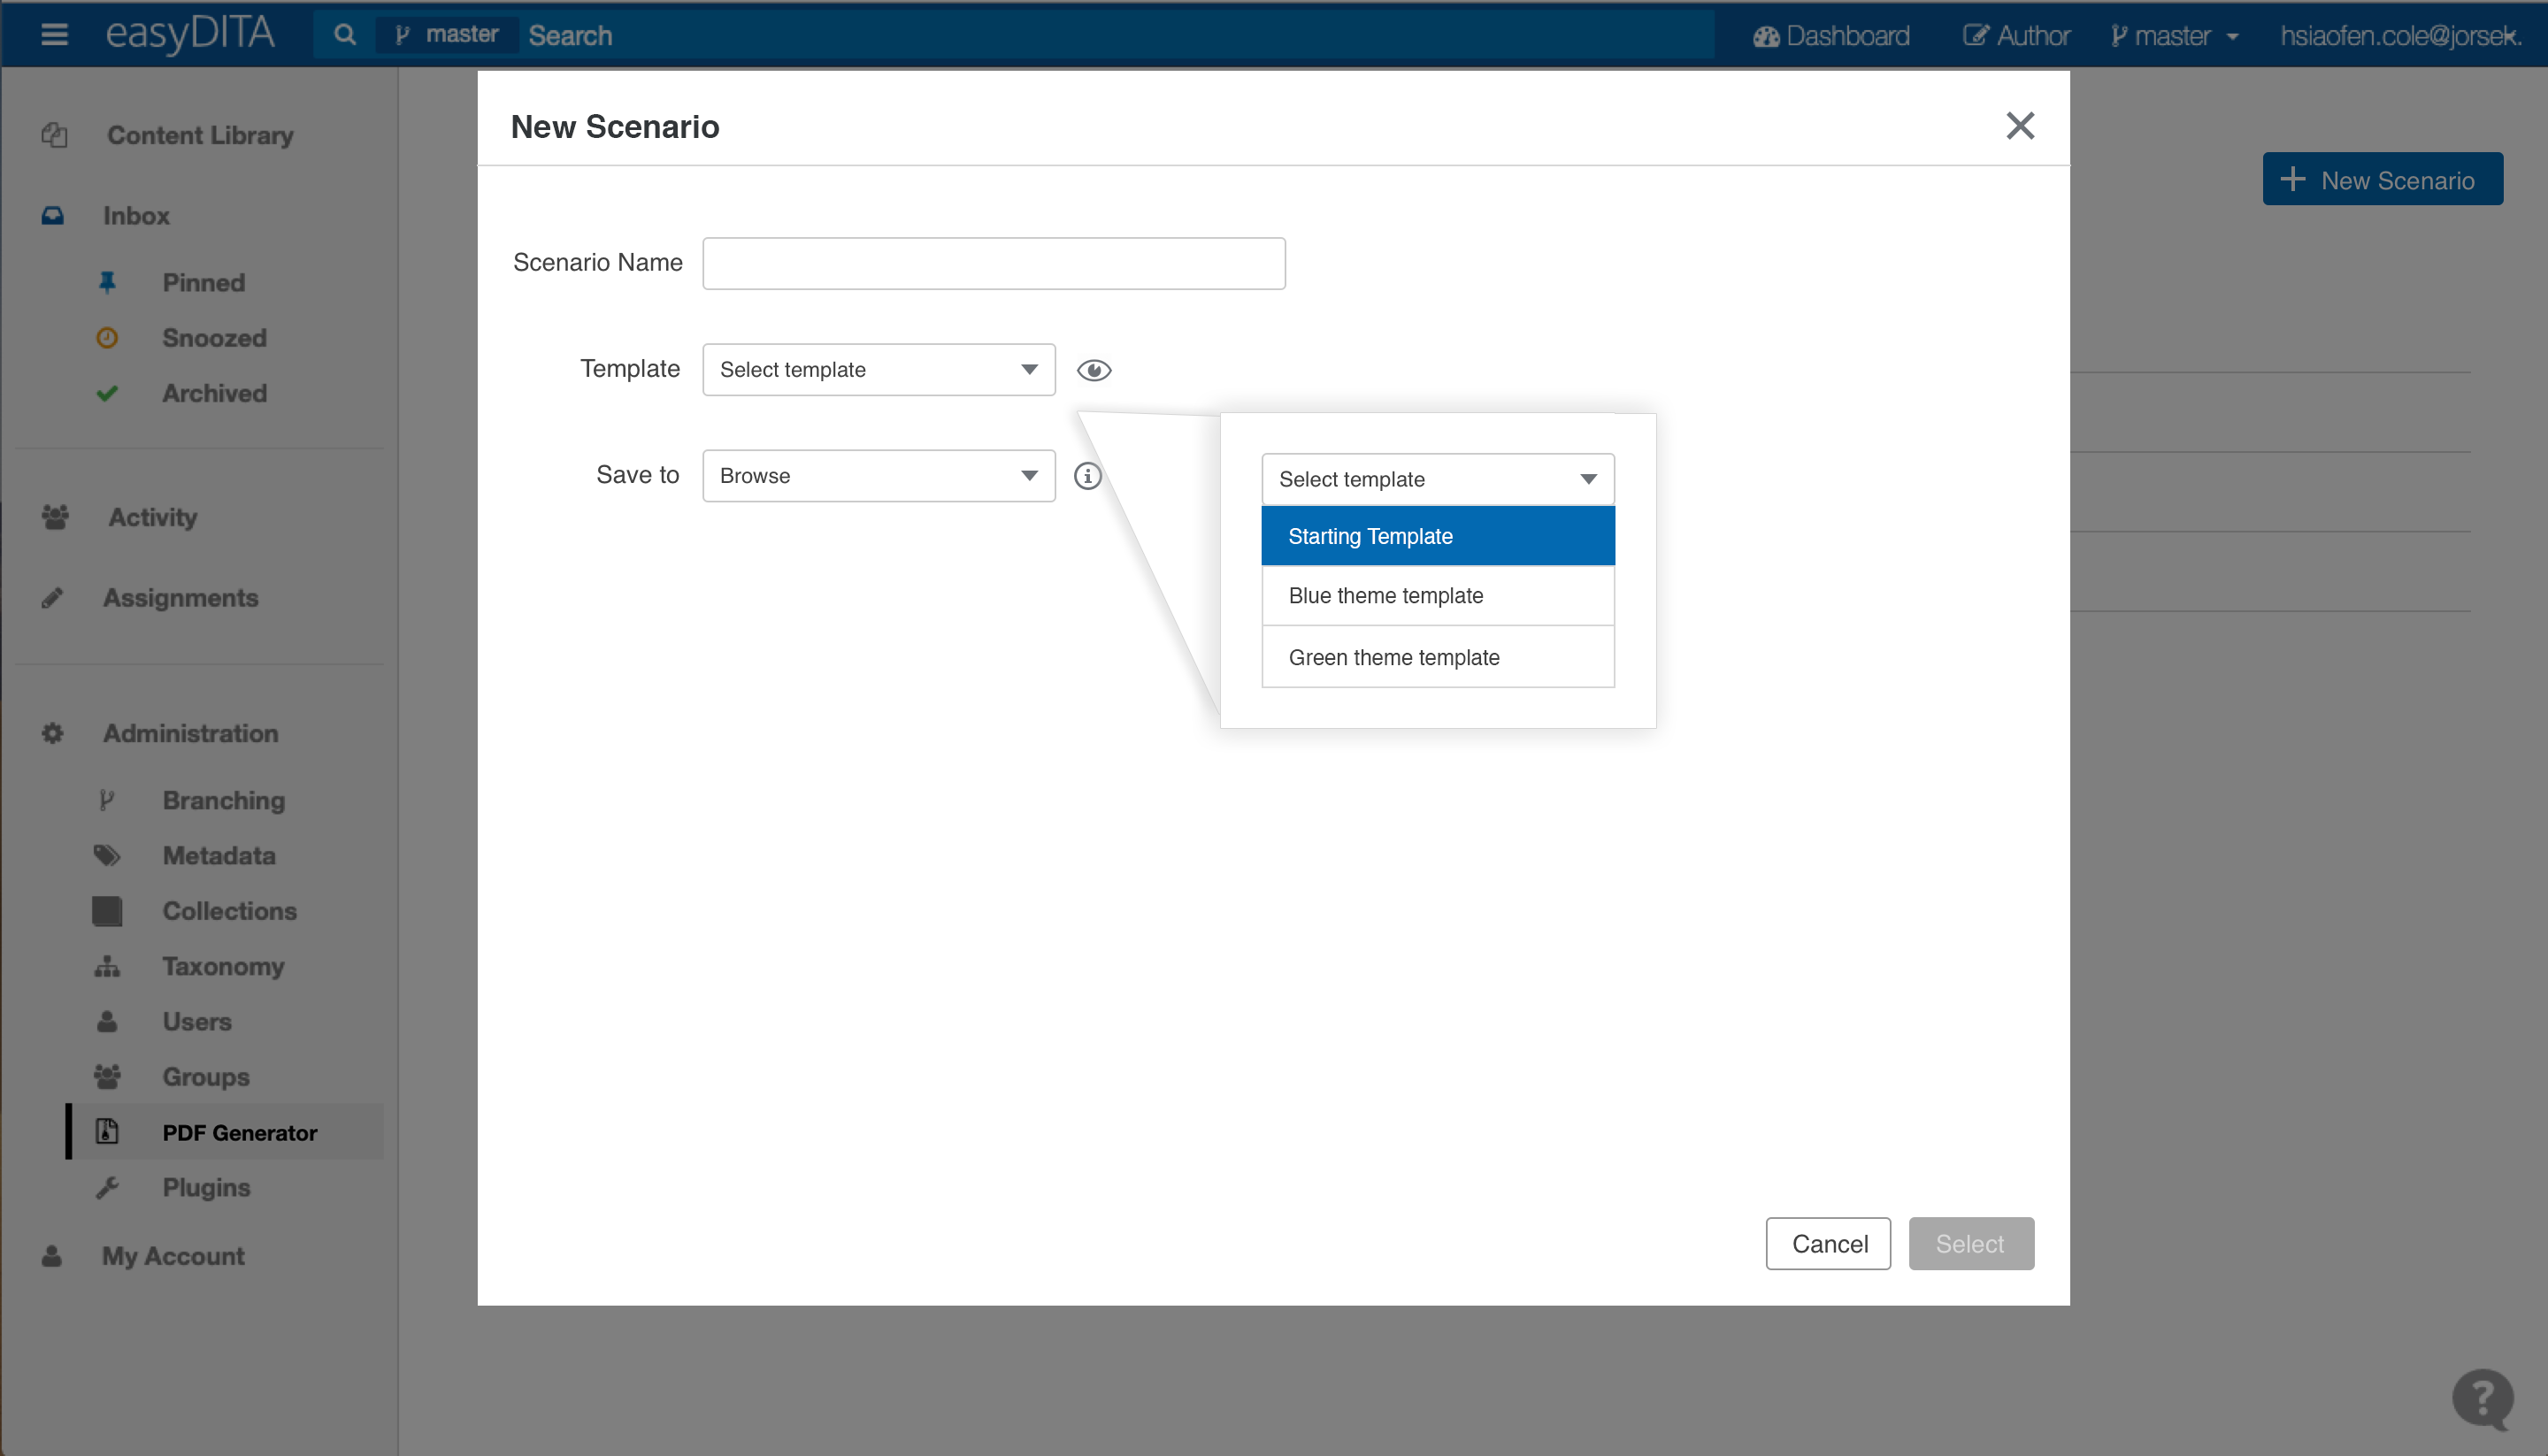Click the PDF Generator file icon
Viewport: 2548px width, 1456px height.
tap(107, 1131)
